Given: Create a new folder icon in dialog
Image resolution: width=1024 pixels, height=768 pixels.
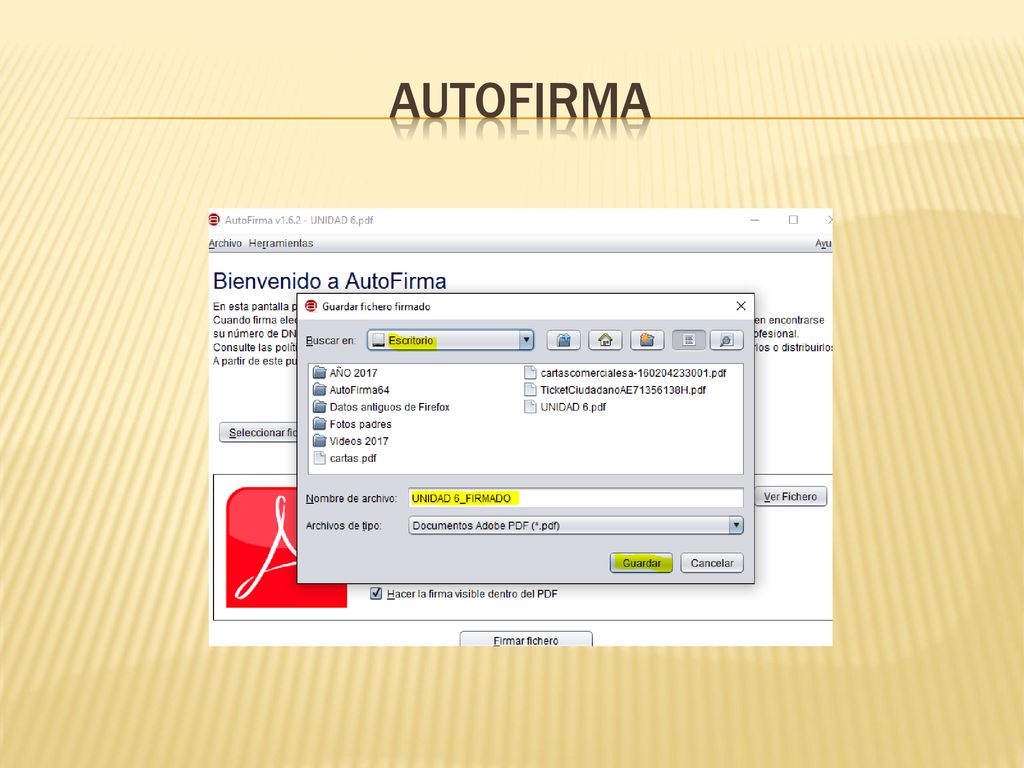Looking at the screenshot, I should 647,340.
